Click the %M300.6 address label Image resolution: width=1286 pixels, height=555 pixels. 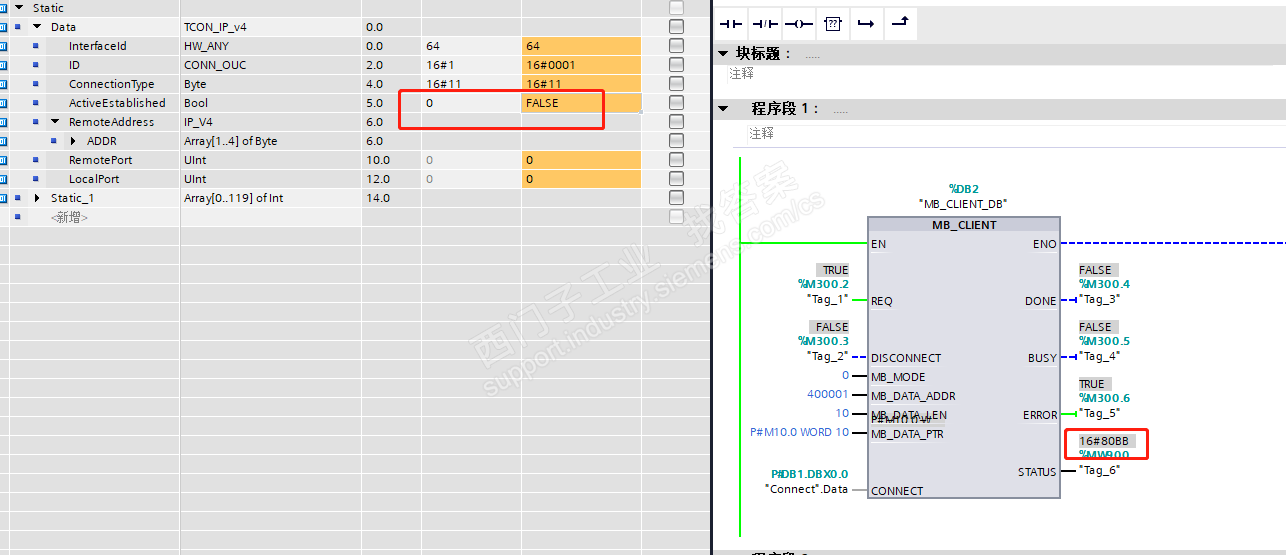click(1104, 398)
